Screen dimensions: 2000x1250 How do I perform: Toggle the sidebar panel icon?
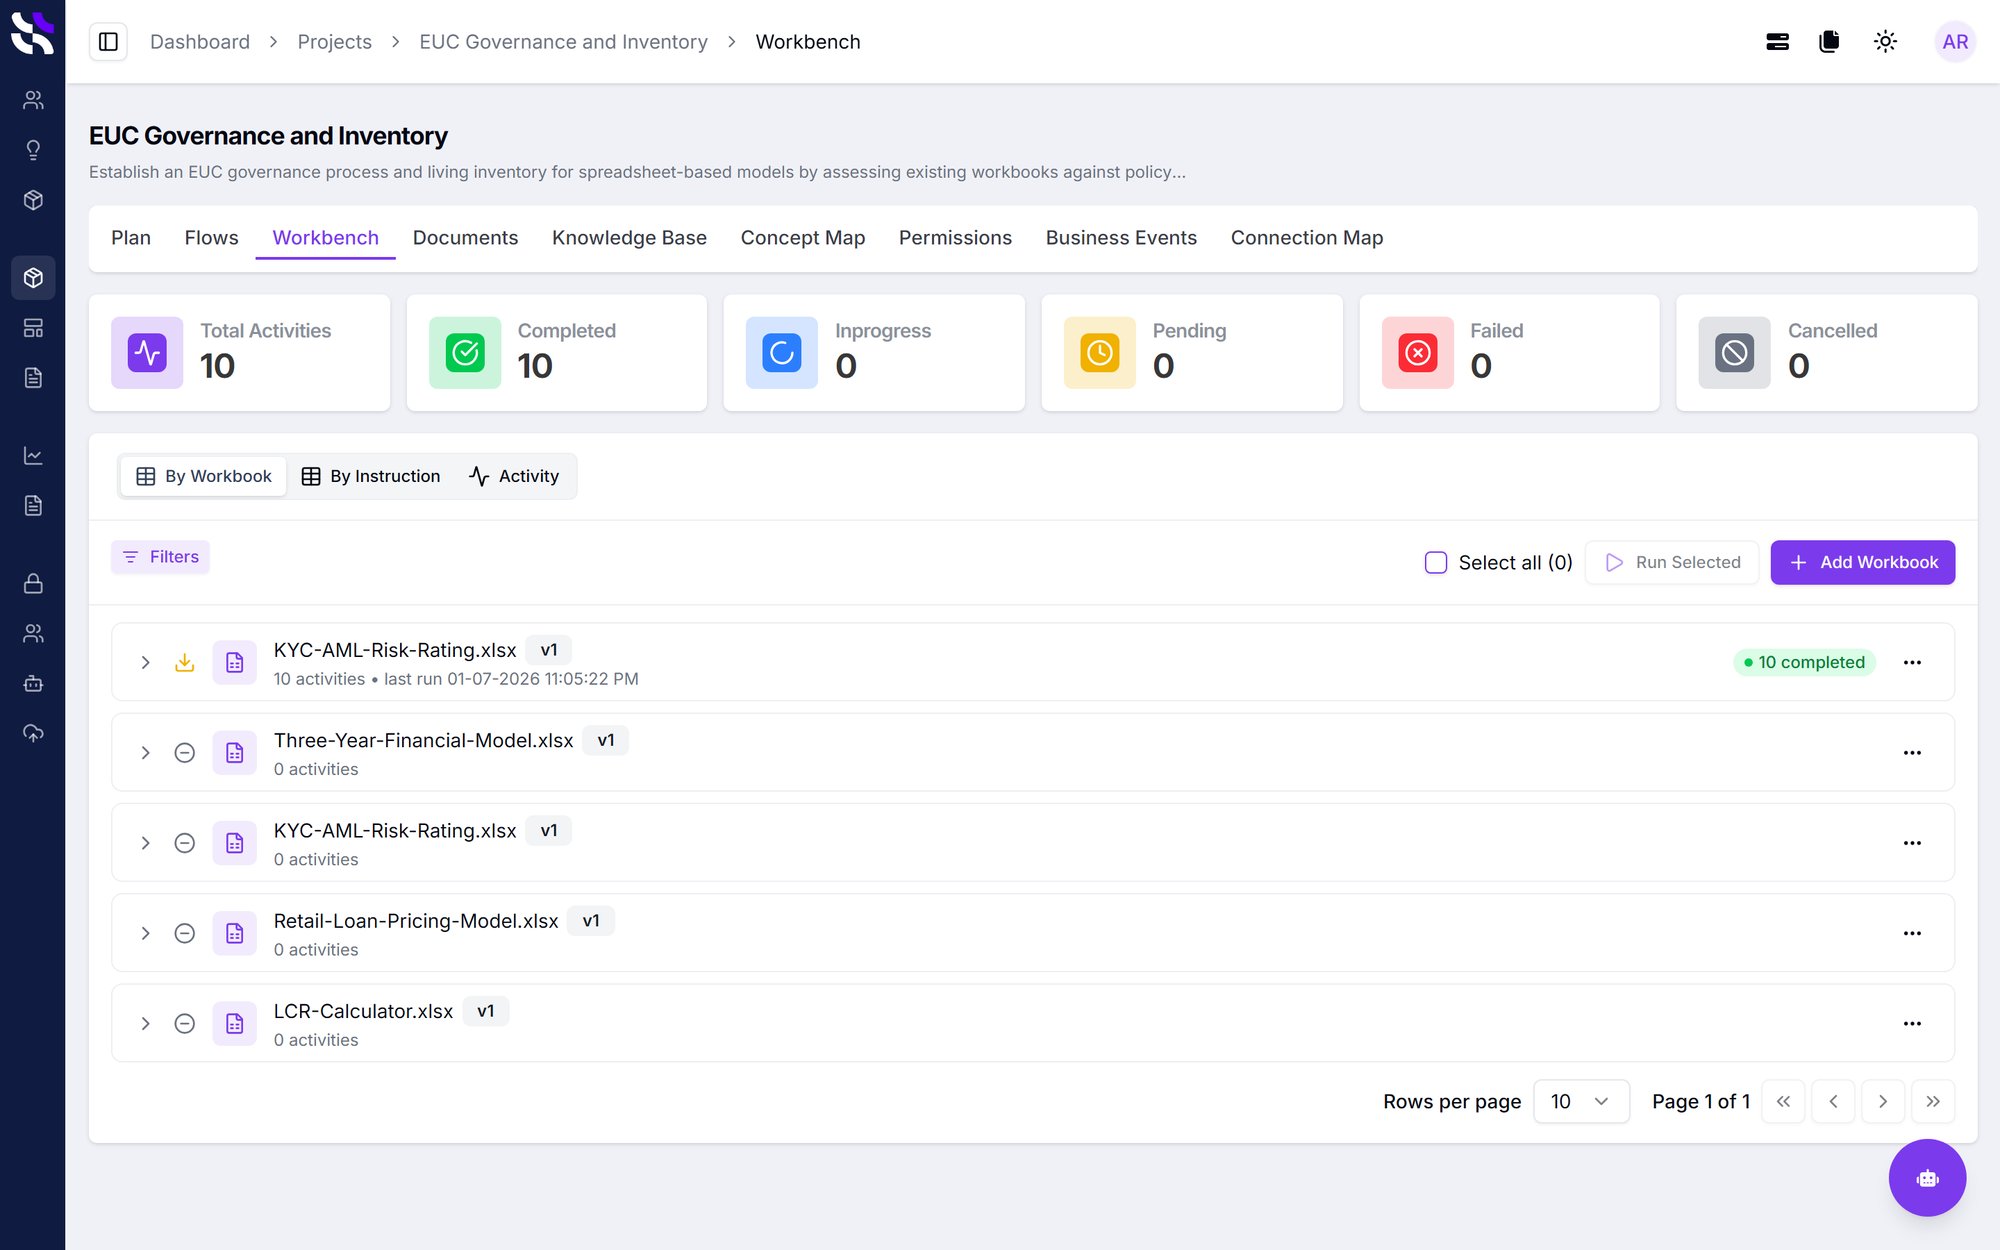(108, 42)
